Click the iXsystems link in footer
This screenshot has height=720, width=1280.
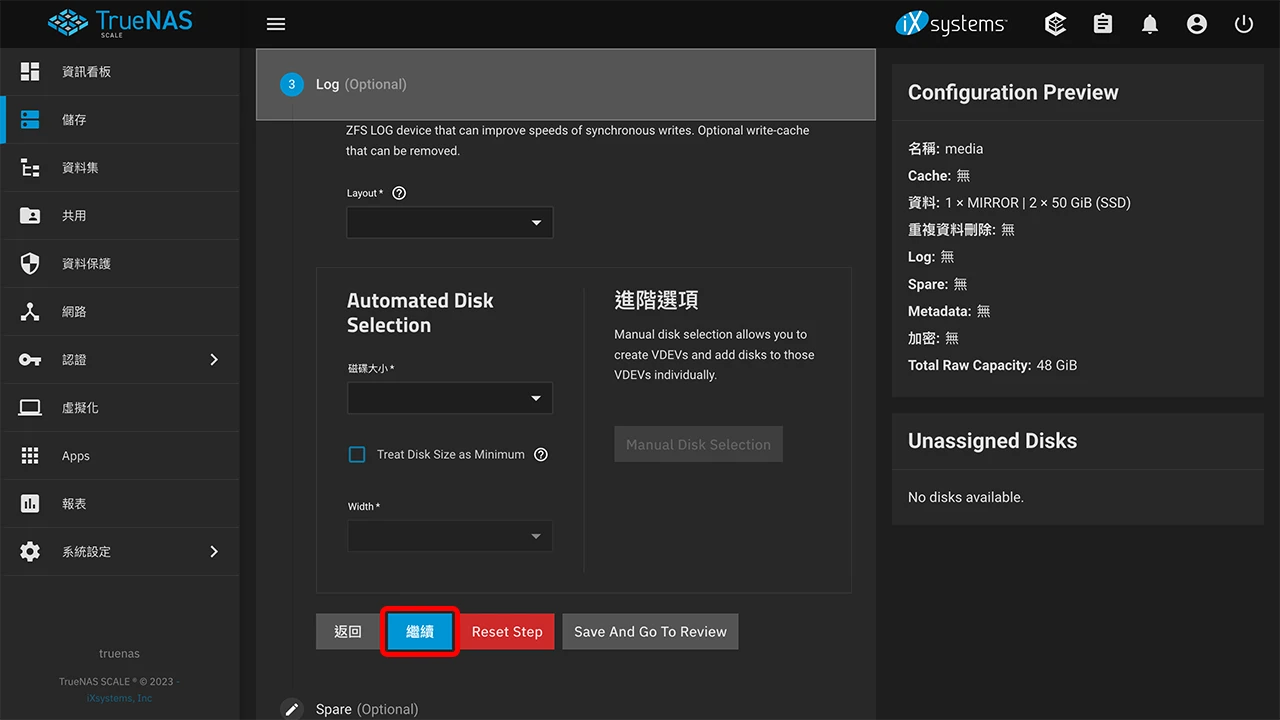[119, 697]
